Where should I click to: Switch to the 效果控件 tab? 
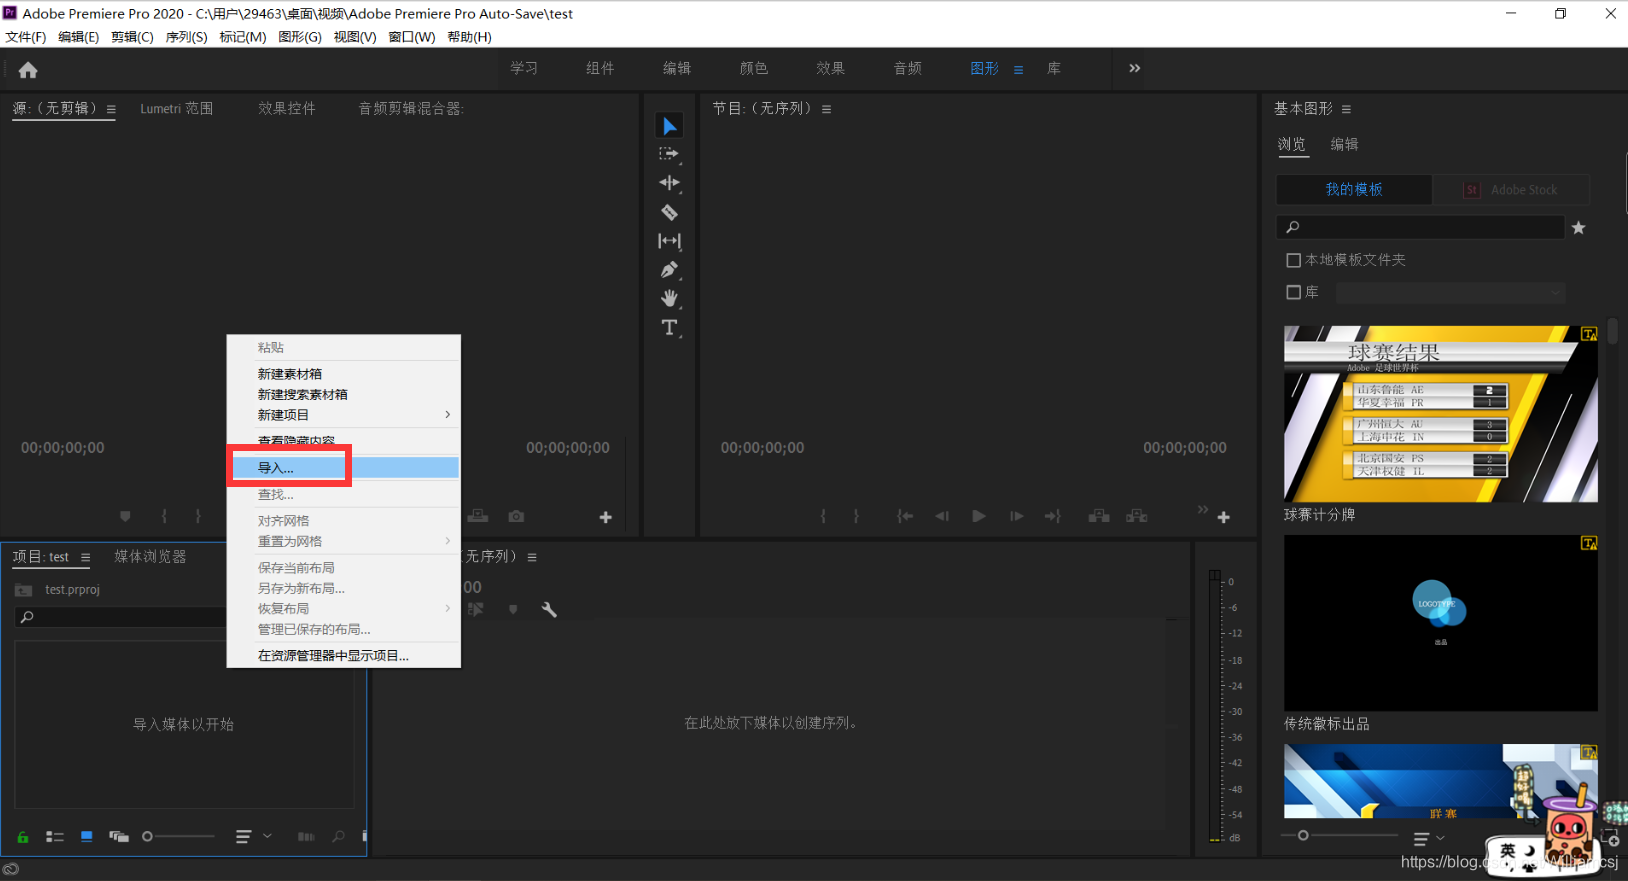[287, 108]
